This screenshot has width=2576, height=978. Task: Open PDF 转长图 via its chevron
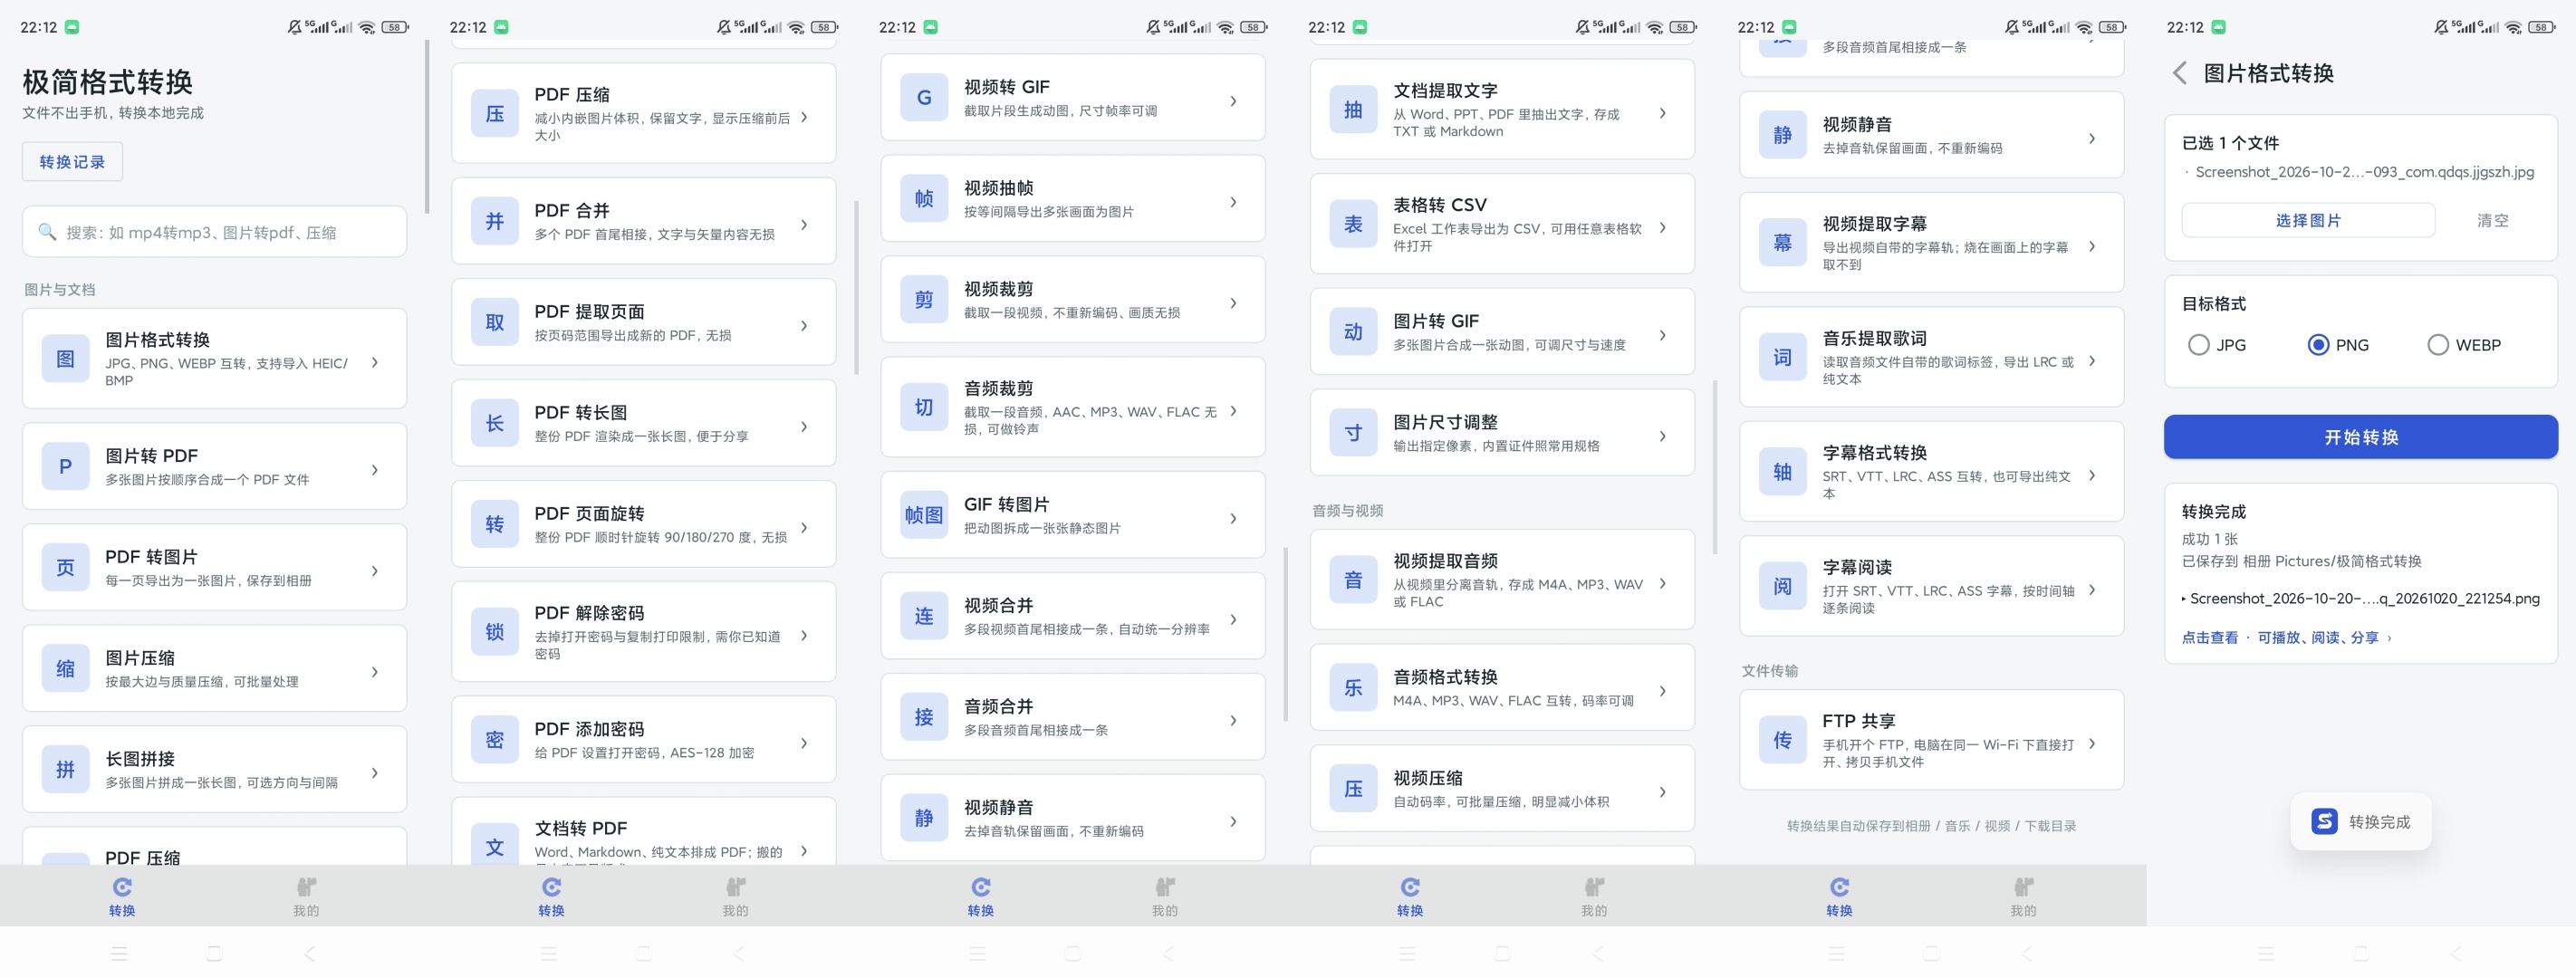[805, 427]
